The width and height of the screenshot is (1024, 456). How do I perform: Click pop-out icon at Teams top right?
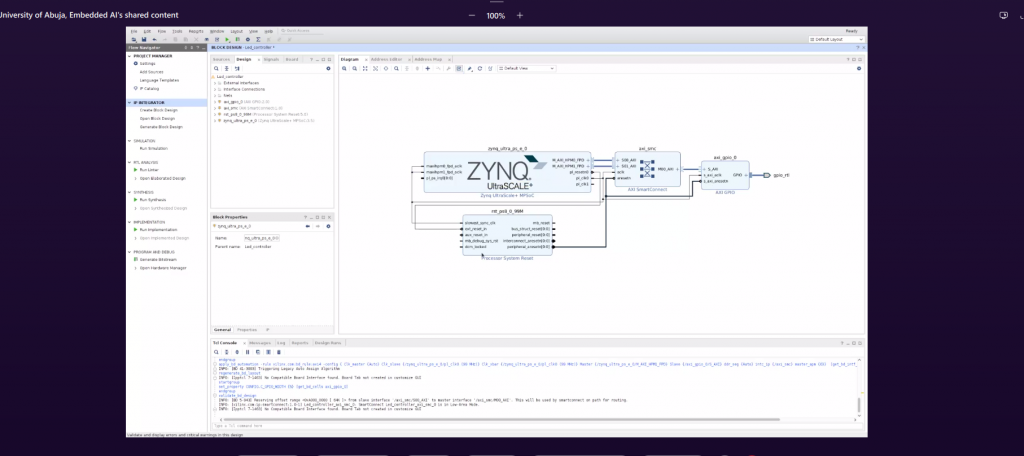(x=1004, y=15)
